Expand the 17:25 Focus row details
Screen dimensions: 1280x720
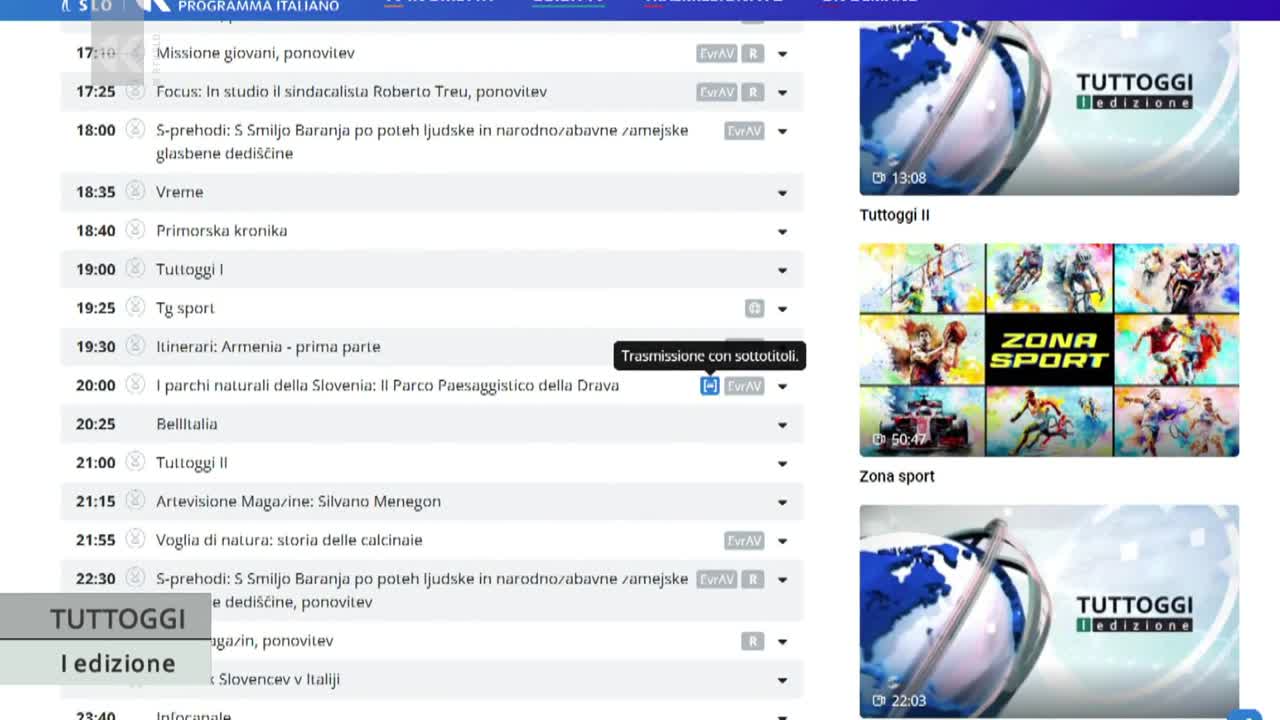pos(782,93)
